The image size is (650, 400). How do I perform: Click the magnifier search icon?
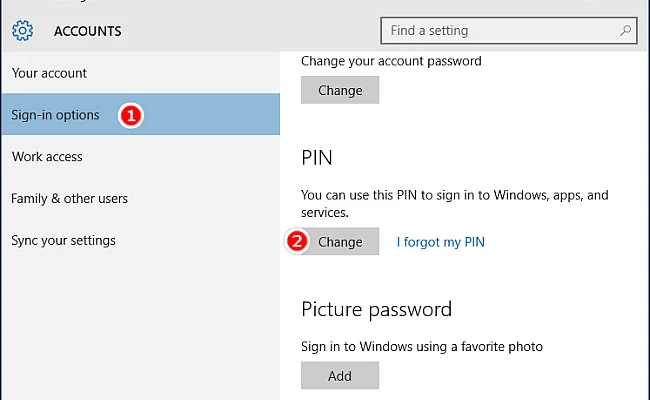tap(625, 30)
